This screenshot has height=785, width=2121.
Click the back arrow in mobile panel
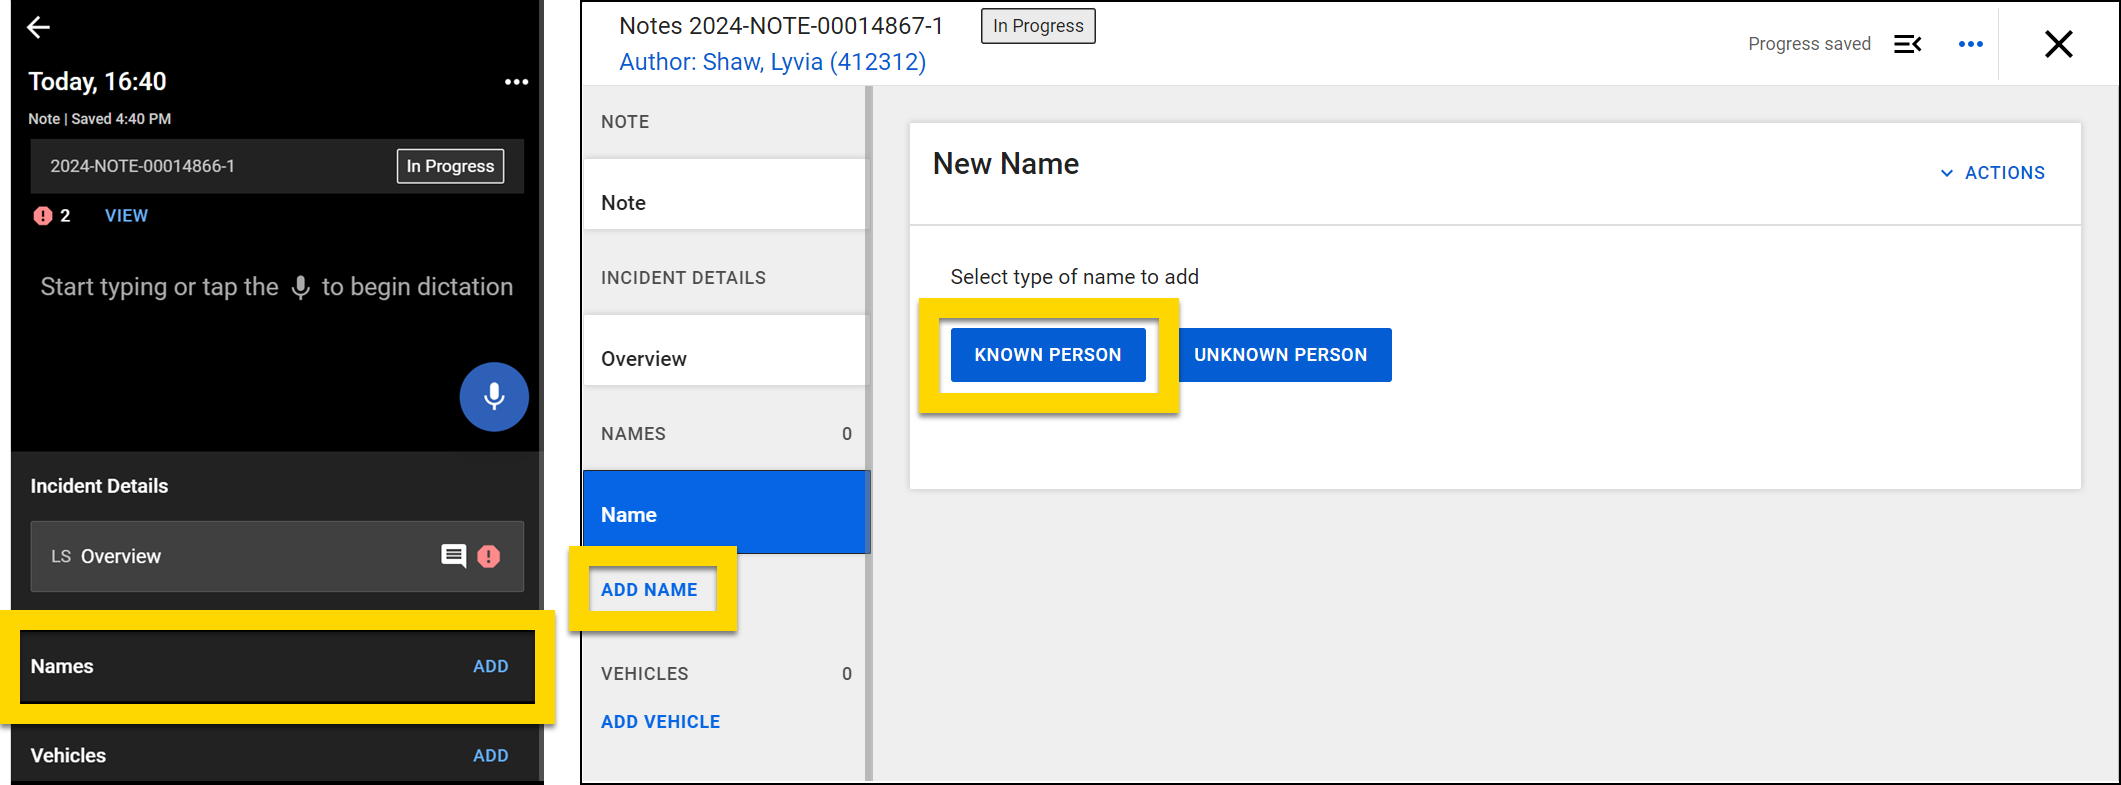pyautogui.click(x=38, y=28)
